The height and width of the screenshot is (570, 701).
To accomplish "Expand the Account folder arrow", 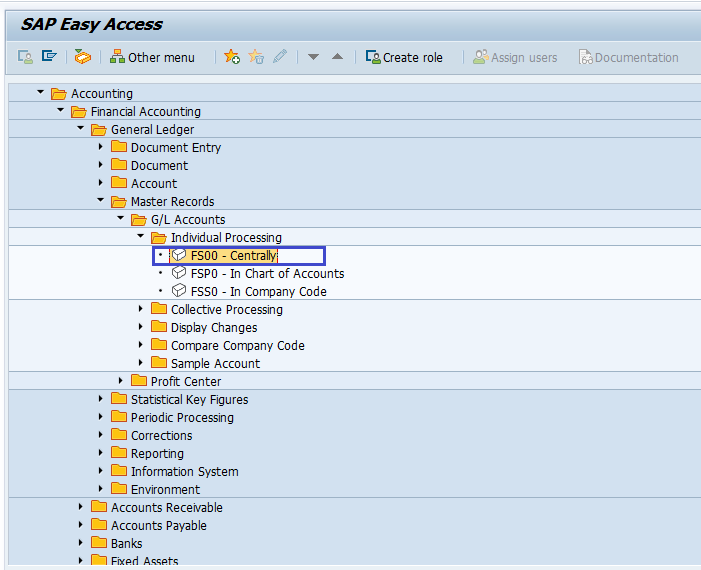I will point(101,182).
